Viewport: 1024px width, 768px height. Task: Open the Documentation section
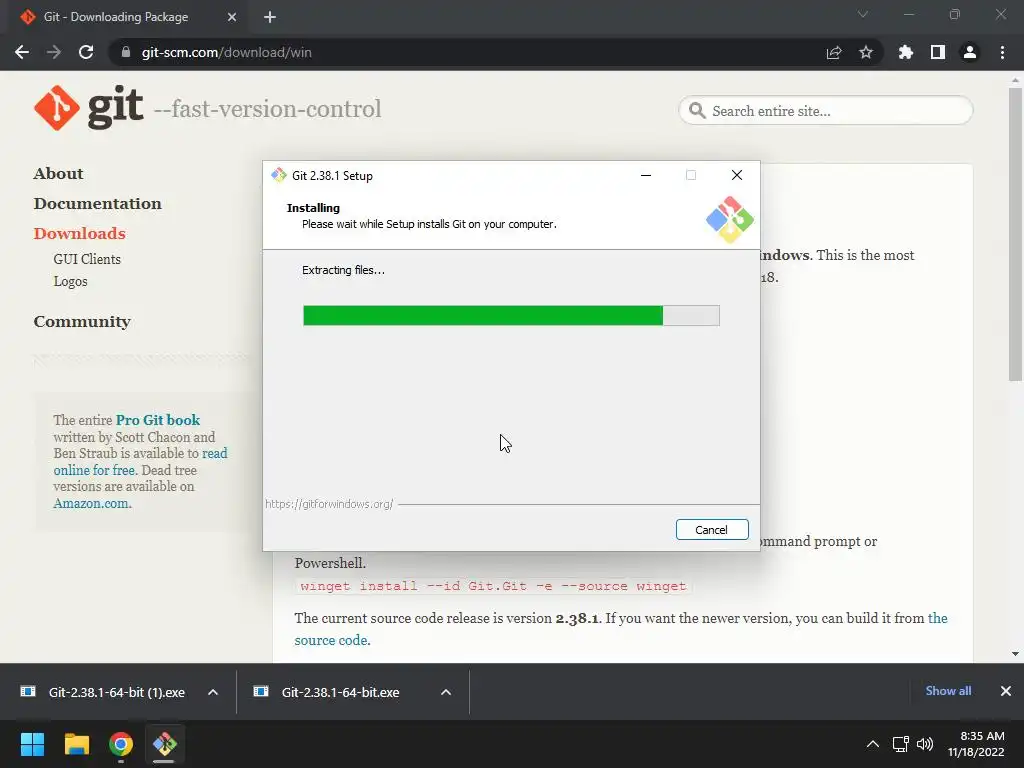(x=97, y=204)
